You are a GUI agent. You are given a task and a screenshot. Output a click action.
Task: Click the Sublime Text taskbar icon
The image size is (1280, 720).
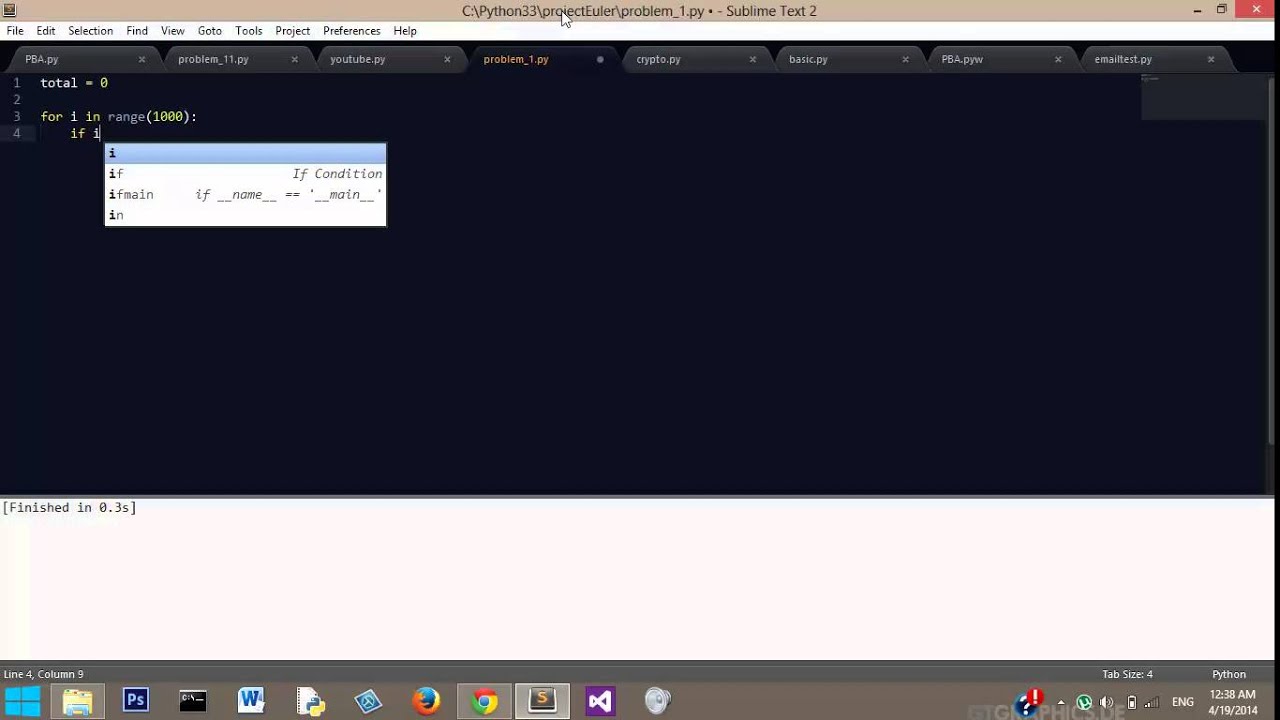542,702
